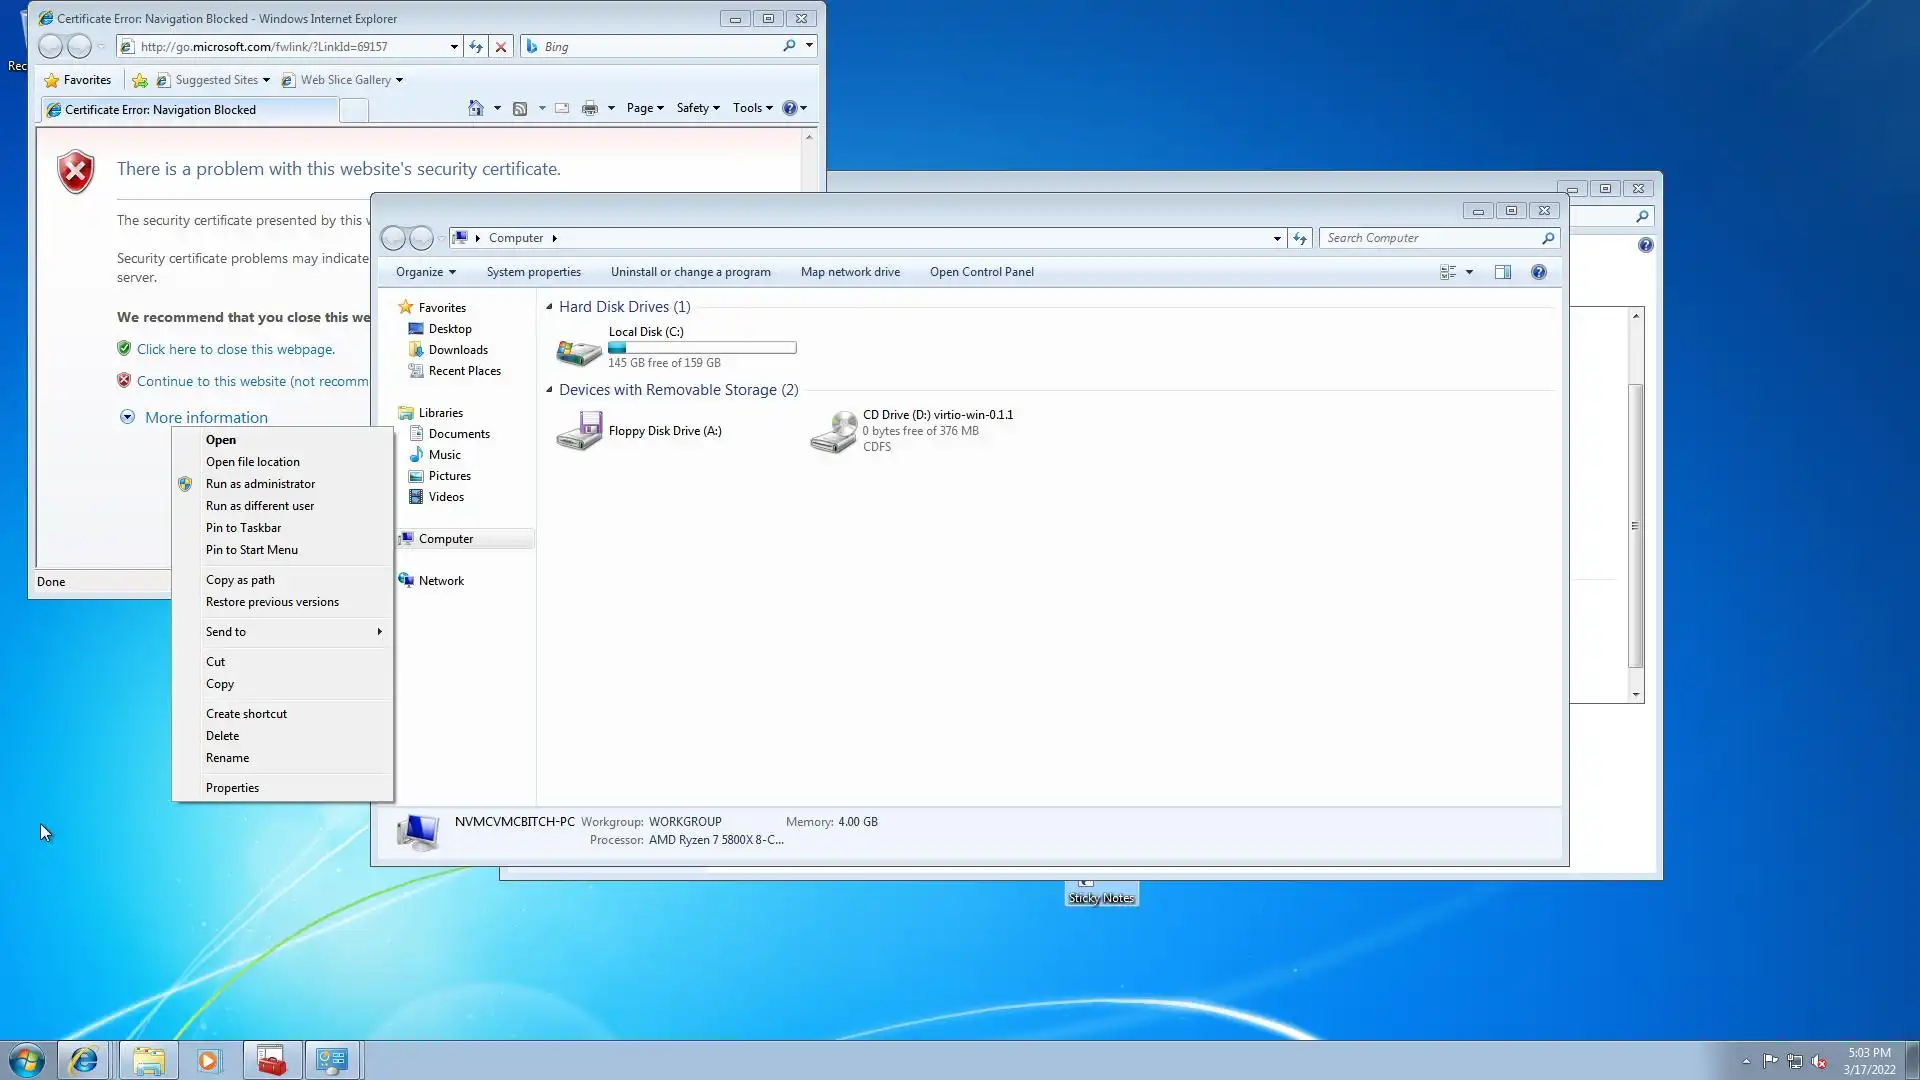Viewport: 1920px width, 1080px height.
Task: Click the stop loading X button in IE
Action: point(501,47)
